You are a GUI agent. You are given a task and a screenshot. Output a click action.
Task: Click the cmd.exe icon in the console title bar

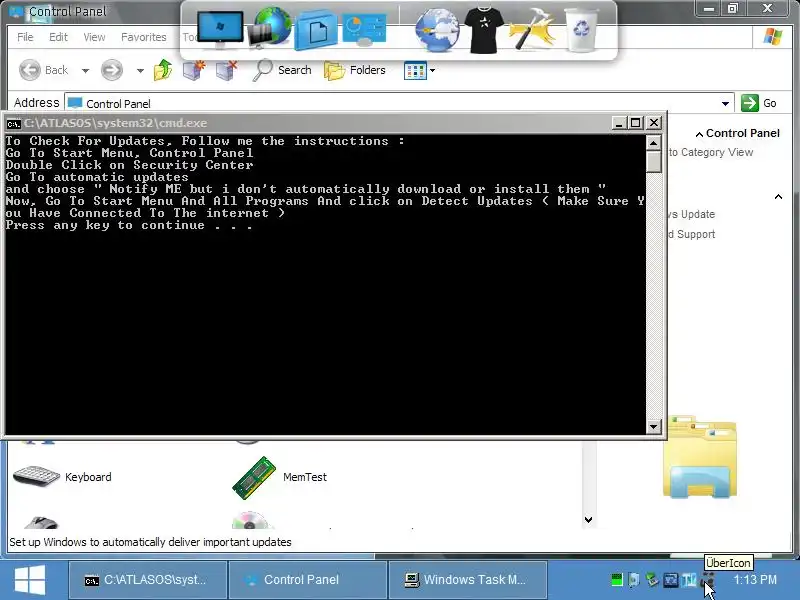click(x=13, y=123)
